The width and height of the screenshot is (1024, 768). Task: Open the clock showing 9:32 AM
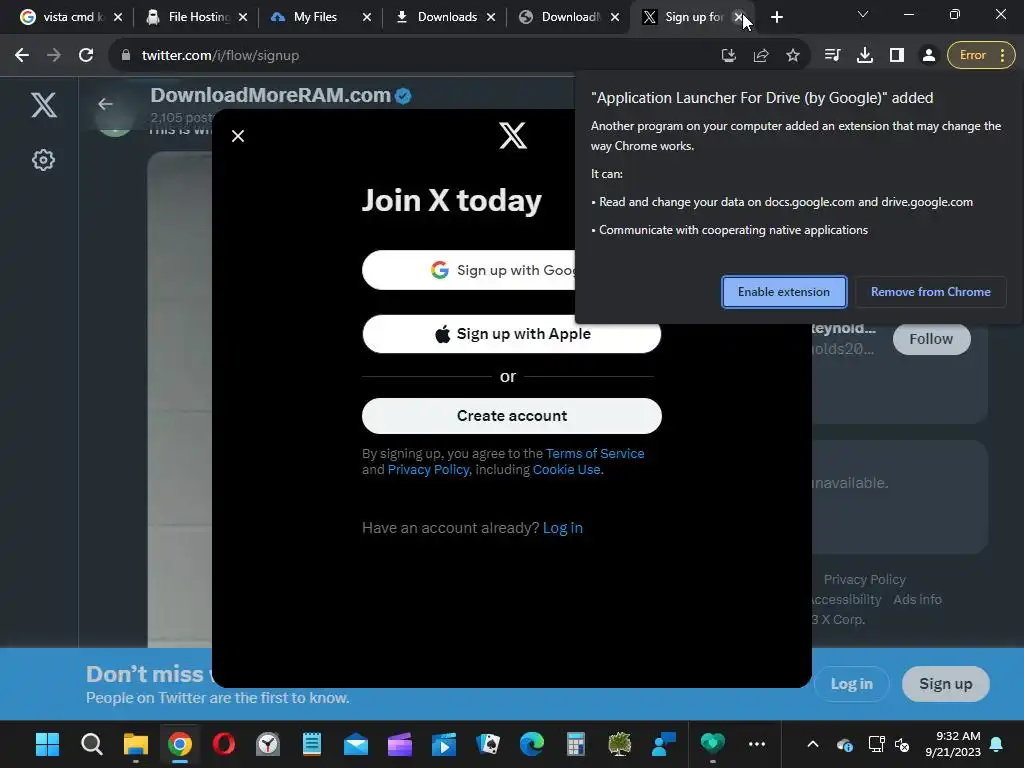pyautogui.click(x=953, y=744)
